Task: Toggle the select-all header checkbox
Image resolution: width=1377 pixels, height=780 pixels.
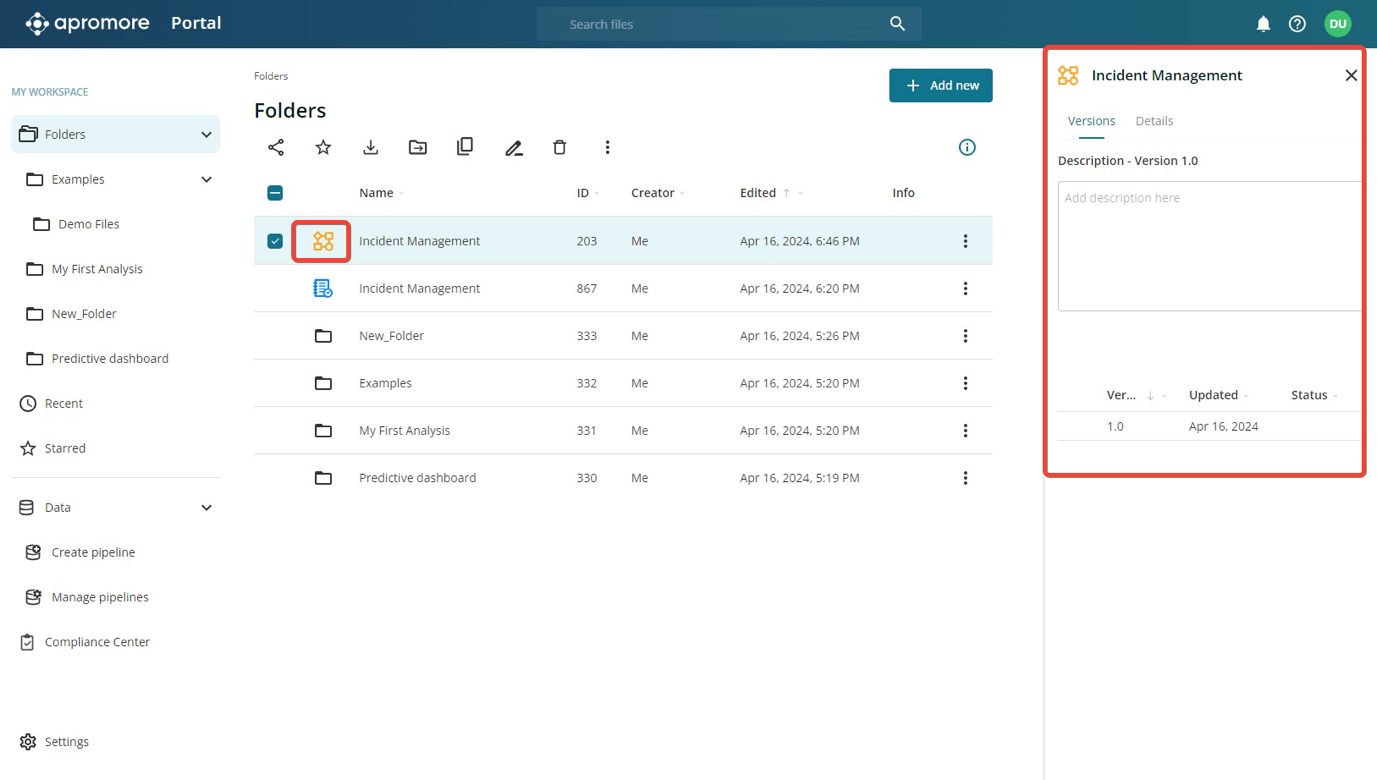Action: tap(275, 193)
